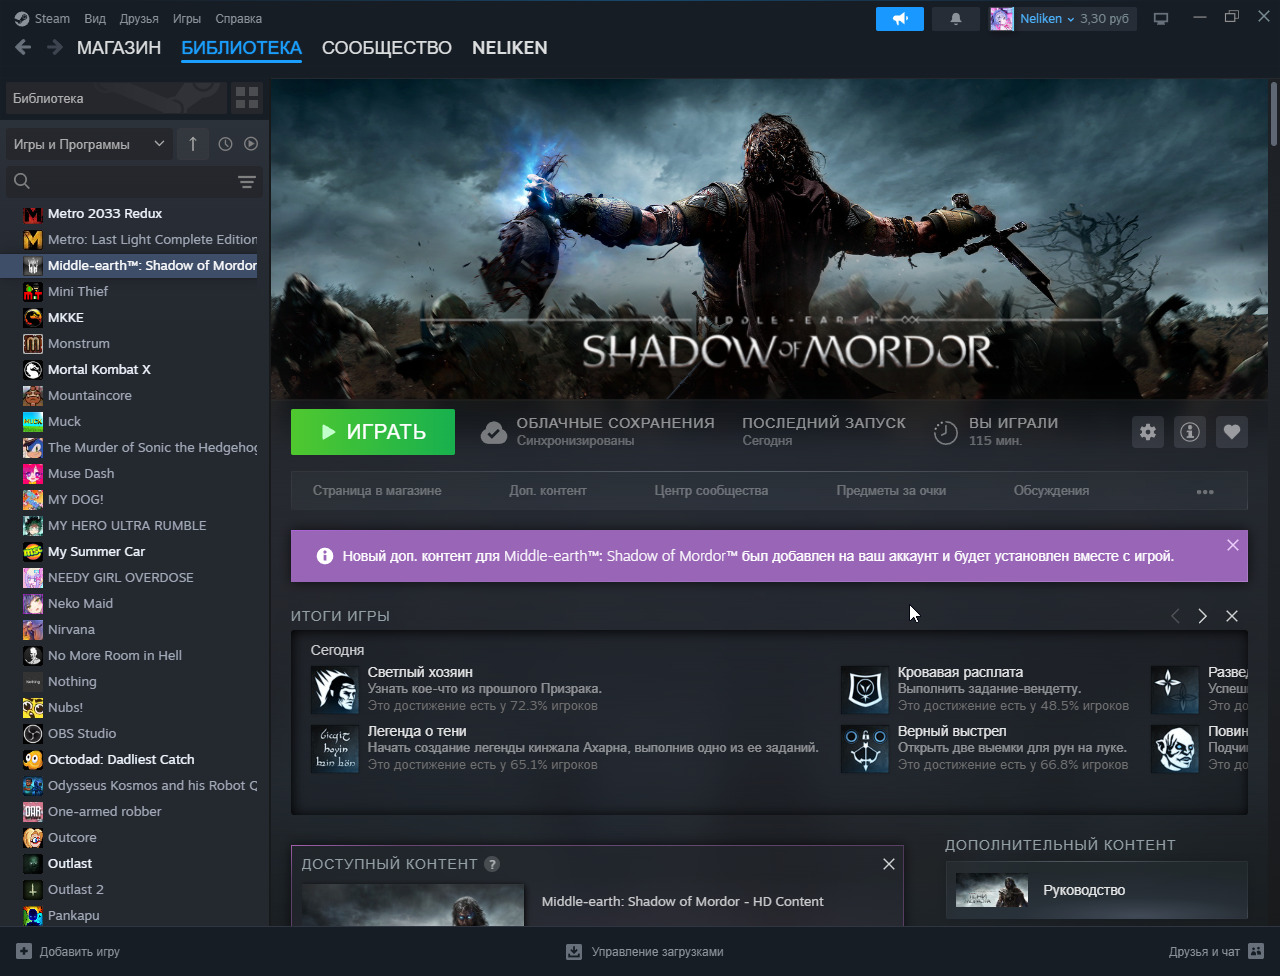Click the Big Picture monitor icon
The width and height of the screenshot is (1280, 976).
(x=1161, y=19)
